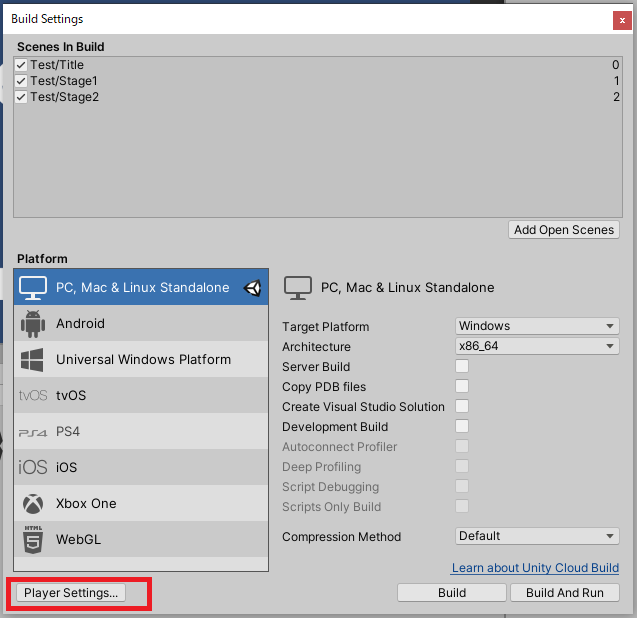Image resolution: width=637 pixels, height=618 pixels.
Task: Uncheck the Test/Title scene checkbox
Action: [x=21, y=65]
